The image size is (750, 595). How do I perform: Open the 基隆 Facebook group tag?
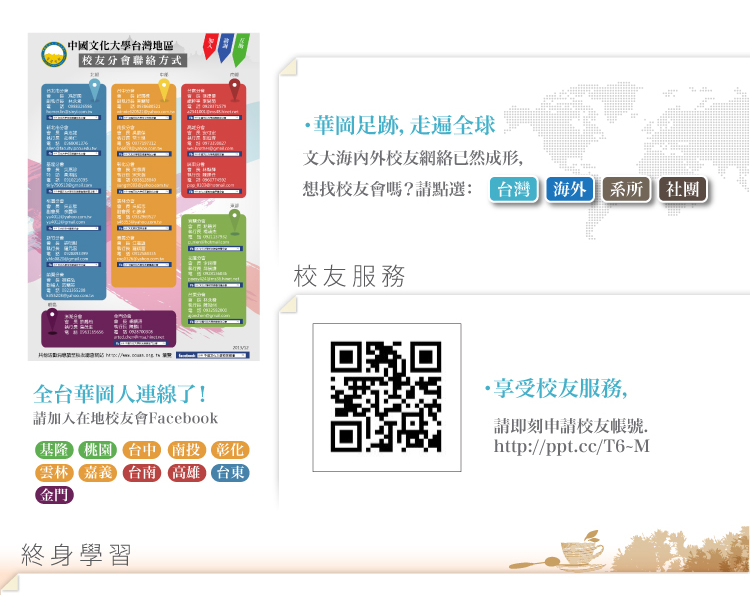[x=54, y=450]
